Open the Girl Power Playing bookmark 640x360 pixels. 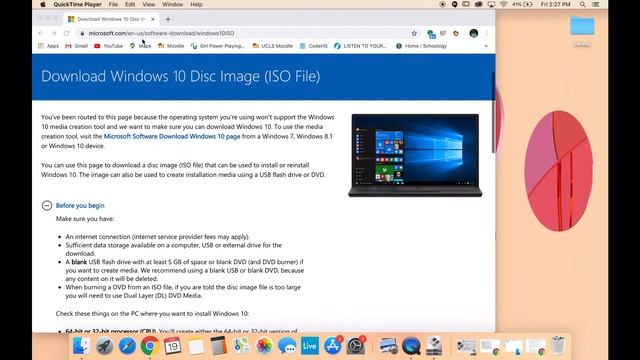pyautogui.click(x=218, y=46)
